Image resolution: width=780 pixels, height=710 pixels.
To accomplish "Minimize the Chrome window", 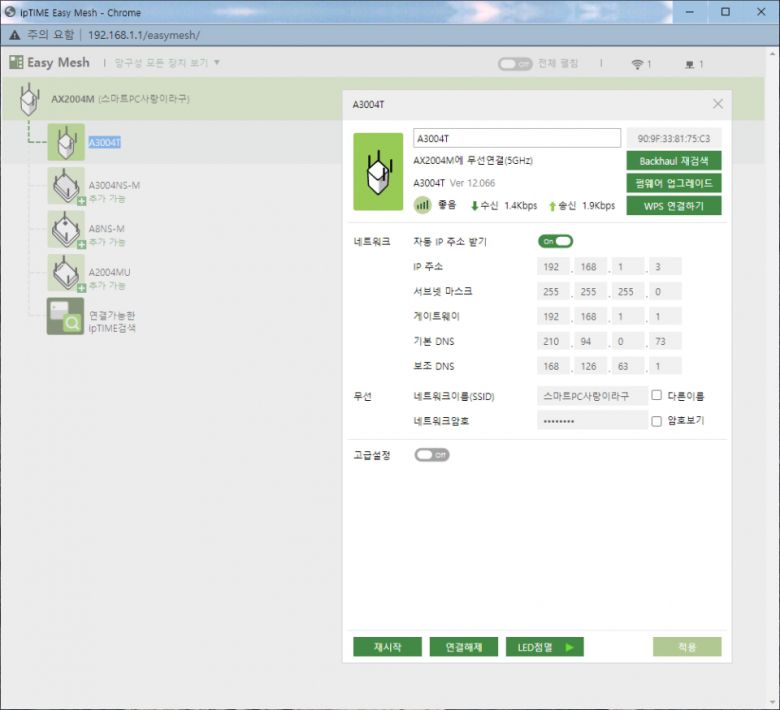I will 689,12.
